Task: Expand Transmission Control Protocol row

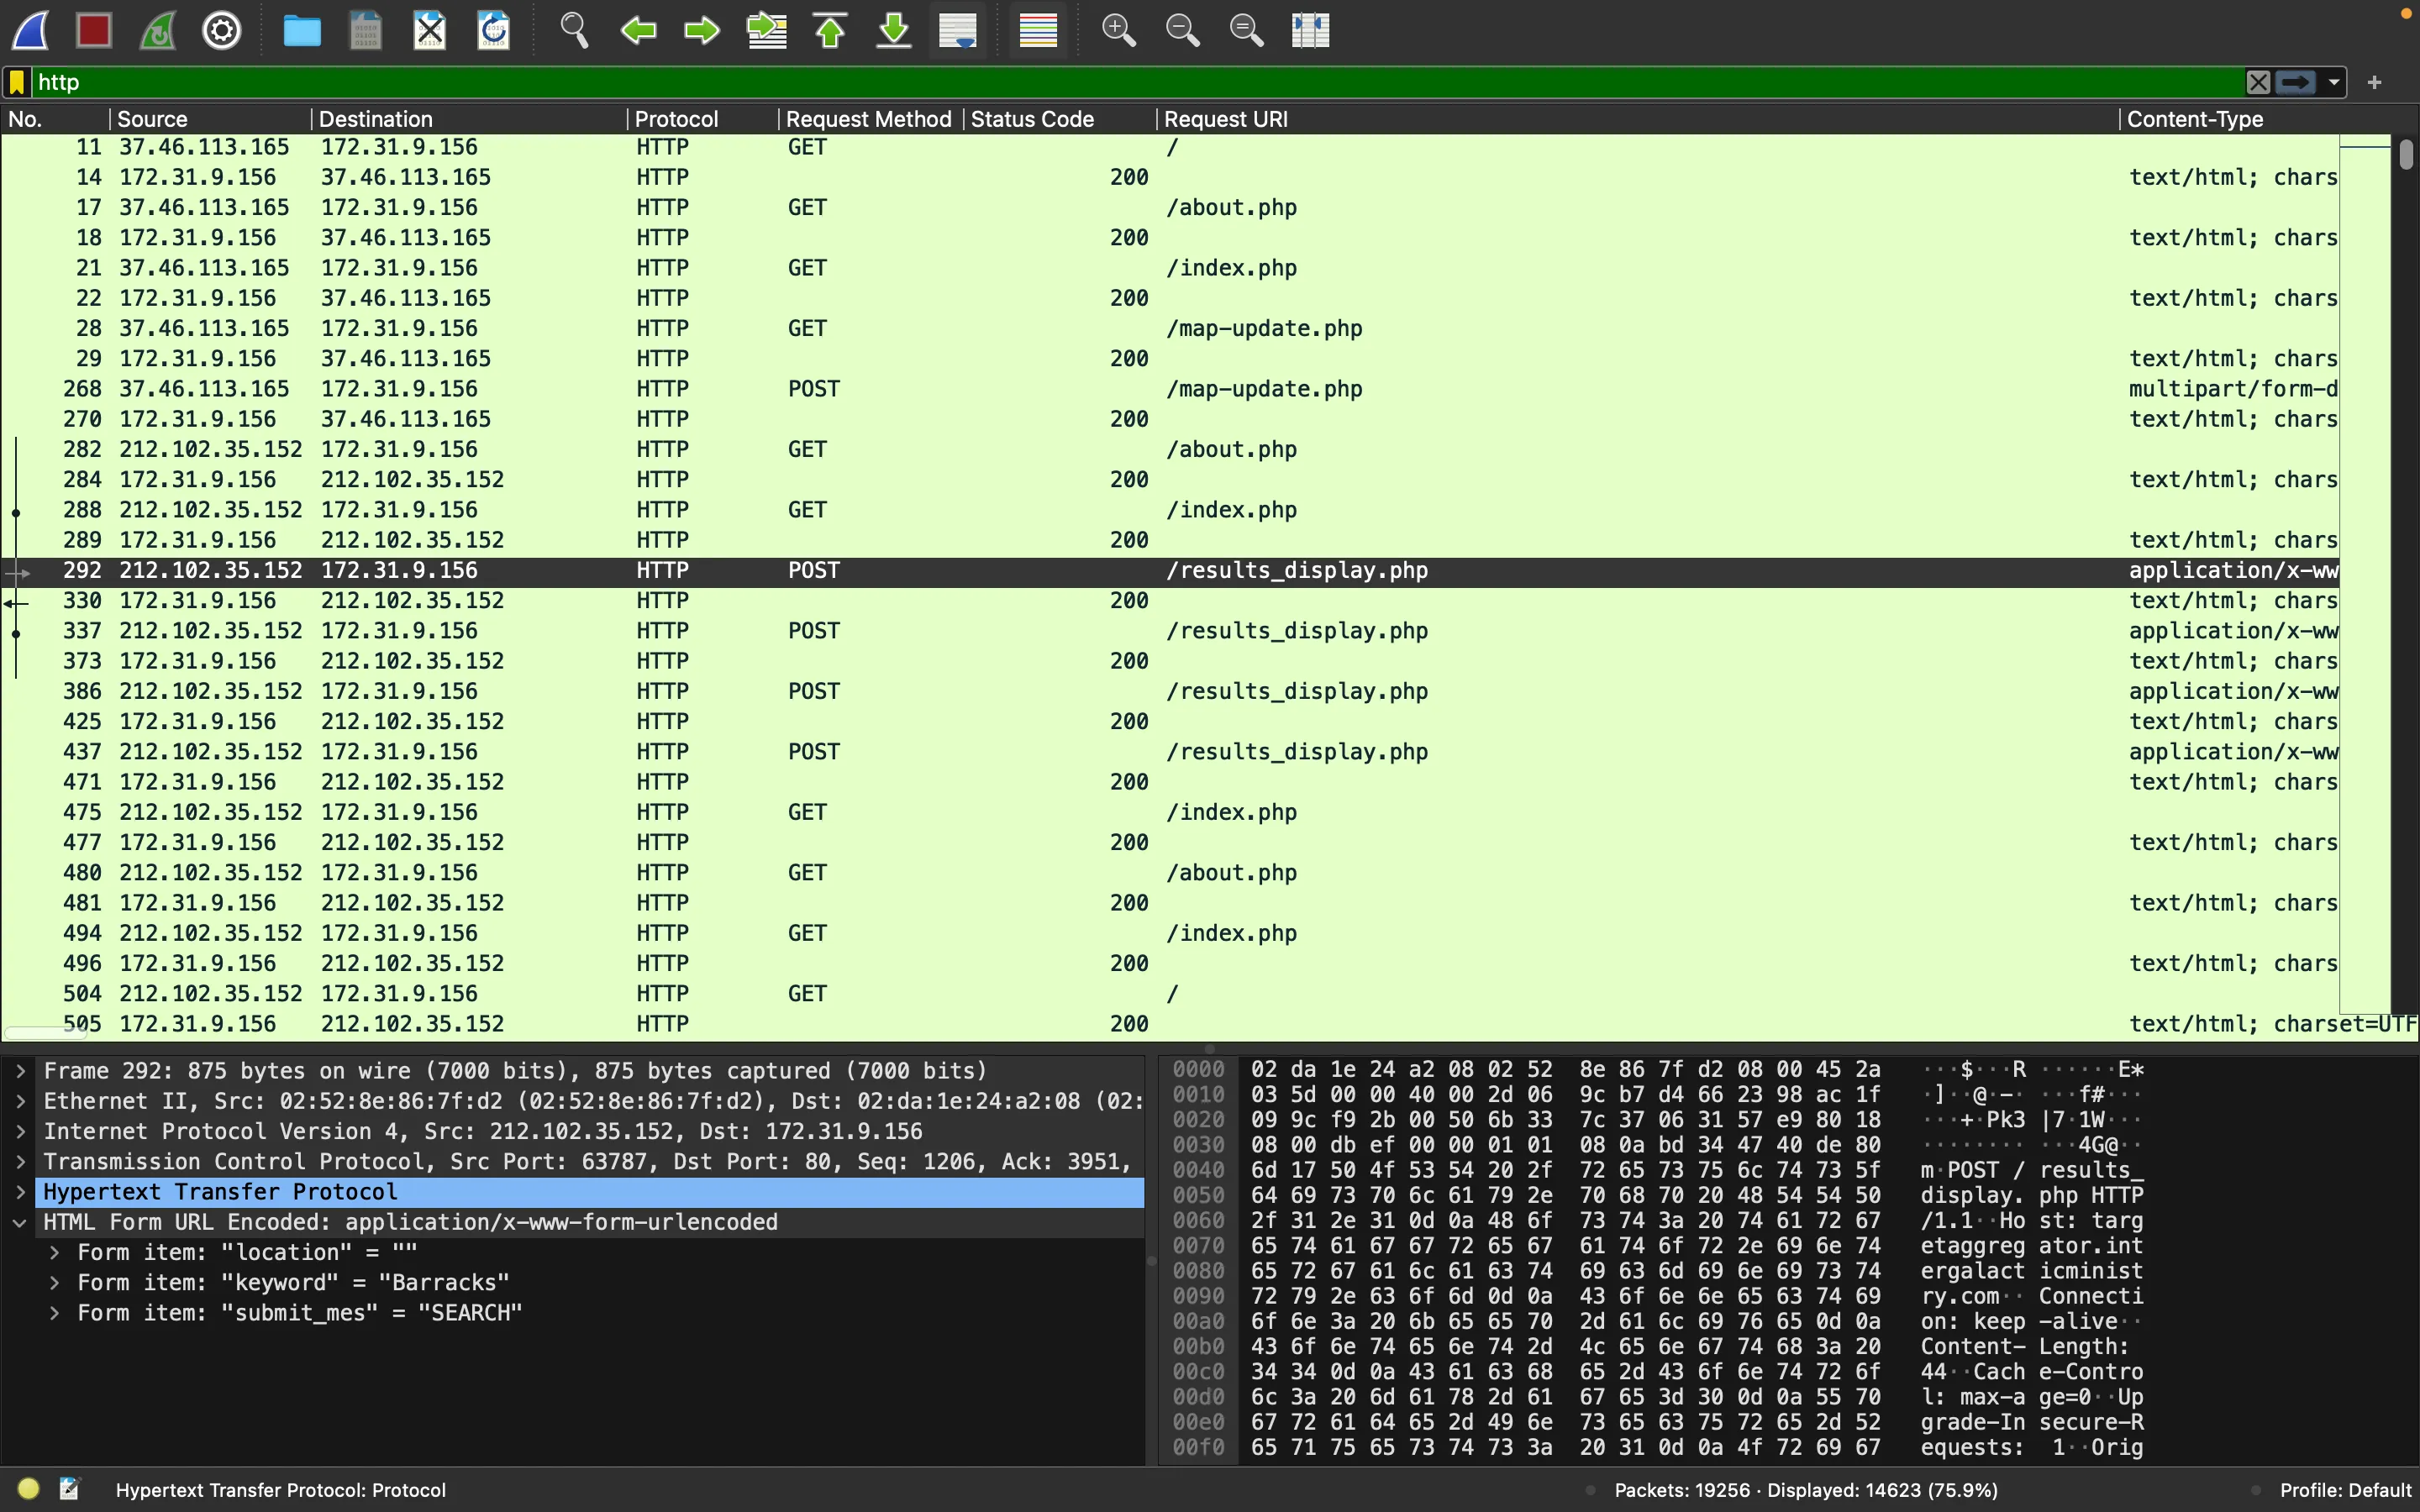Action: 20,1161
